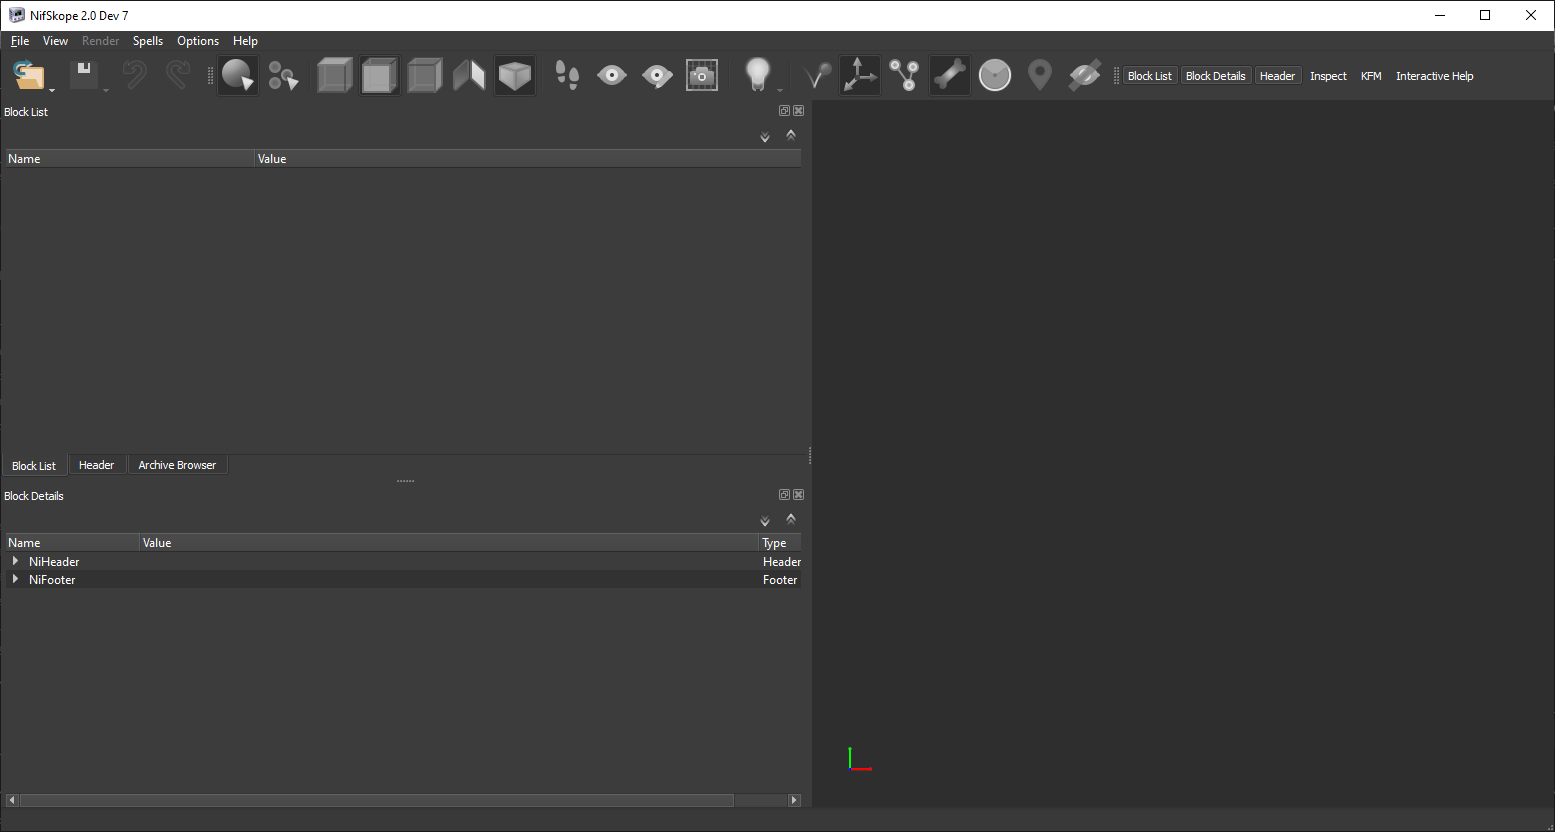The image size is (1555, 832).
Task: Switch to the Header bottom tab
Action: tap(97, 465)
